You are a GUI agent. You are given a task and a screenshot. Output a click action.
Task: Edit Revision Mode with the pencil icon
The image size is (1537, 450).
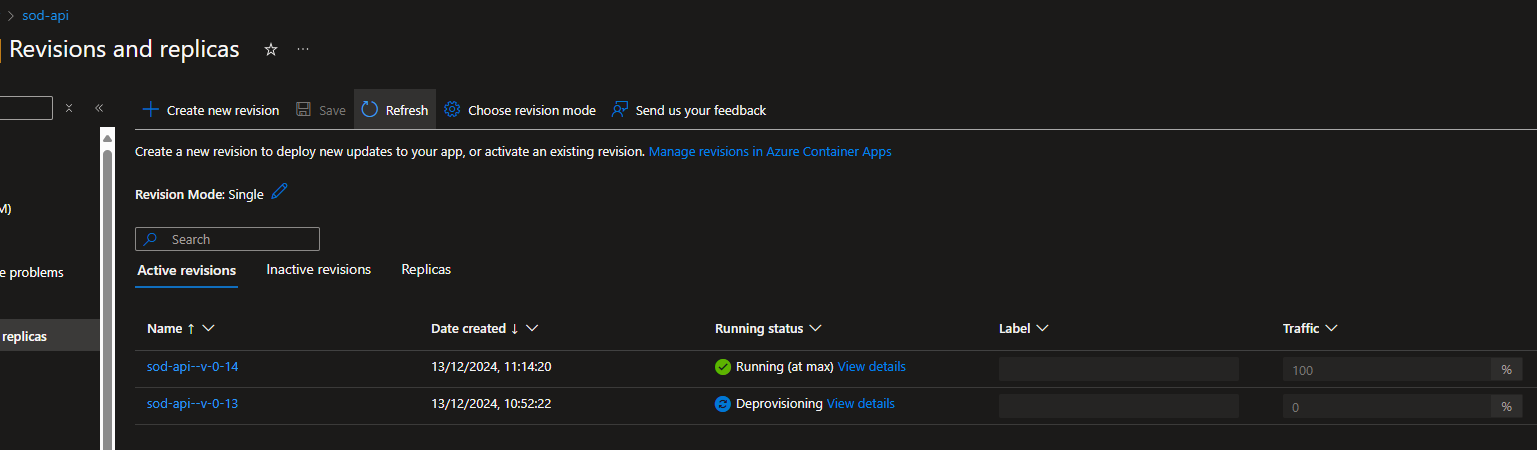[280, 192]
